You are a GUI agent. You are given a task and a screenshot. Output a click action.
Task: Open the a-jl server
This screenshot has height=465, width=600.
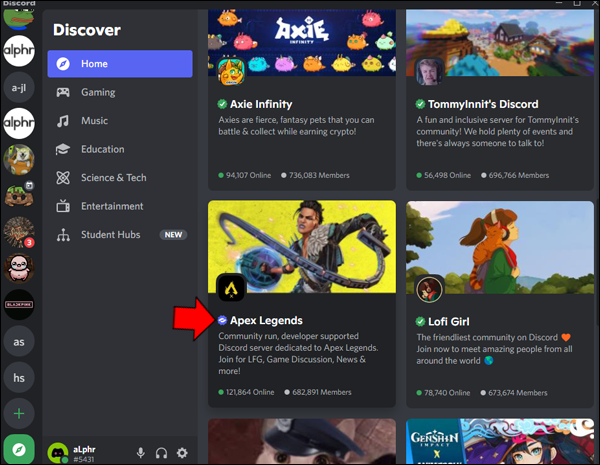coord(19,88)
